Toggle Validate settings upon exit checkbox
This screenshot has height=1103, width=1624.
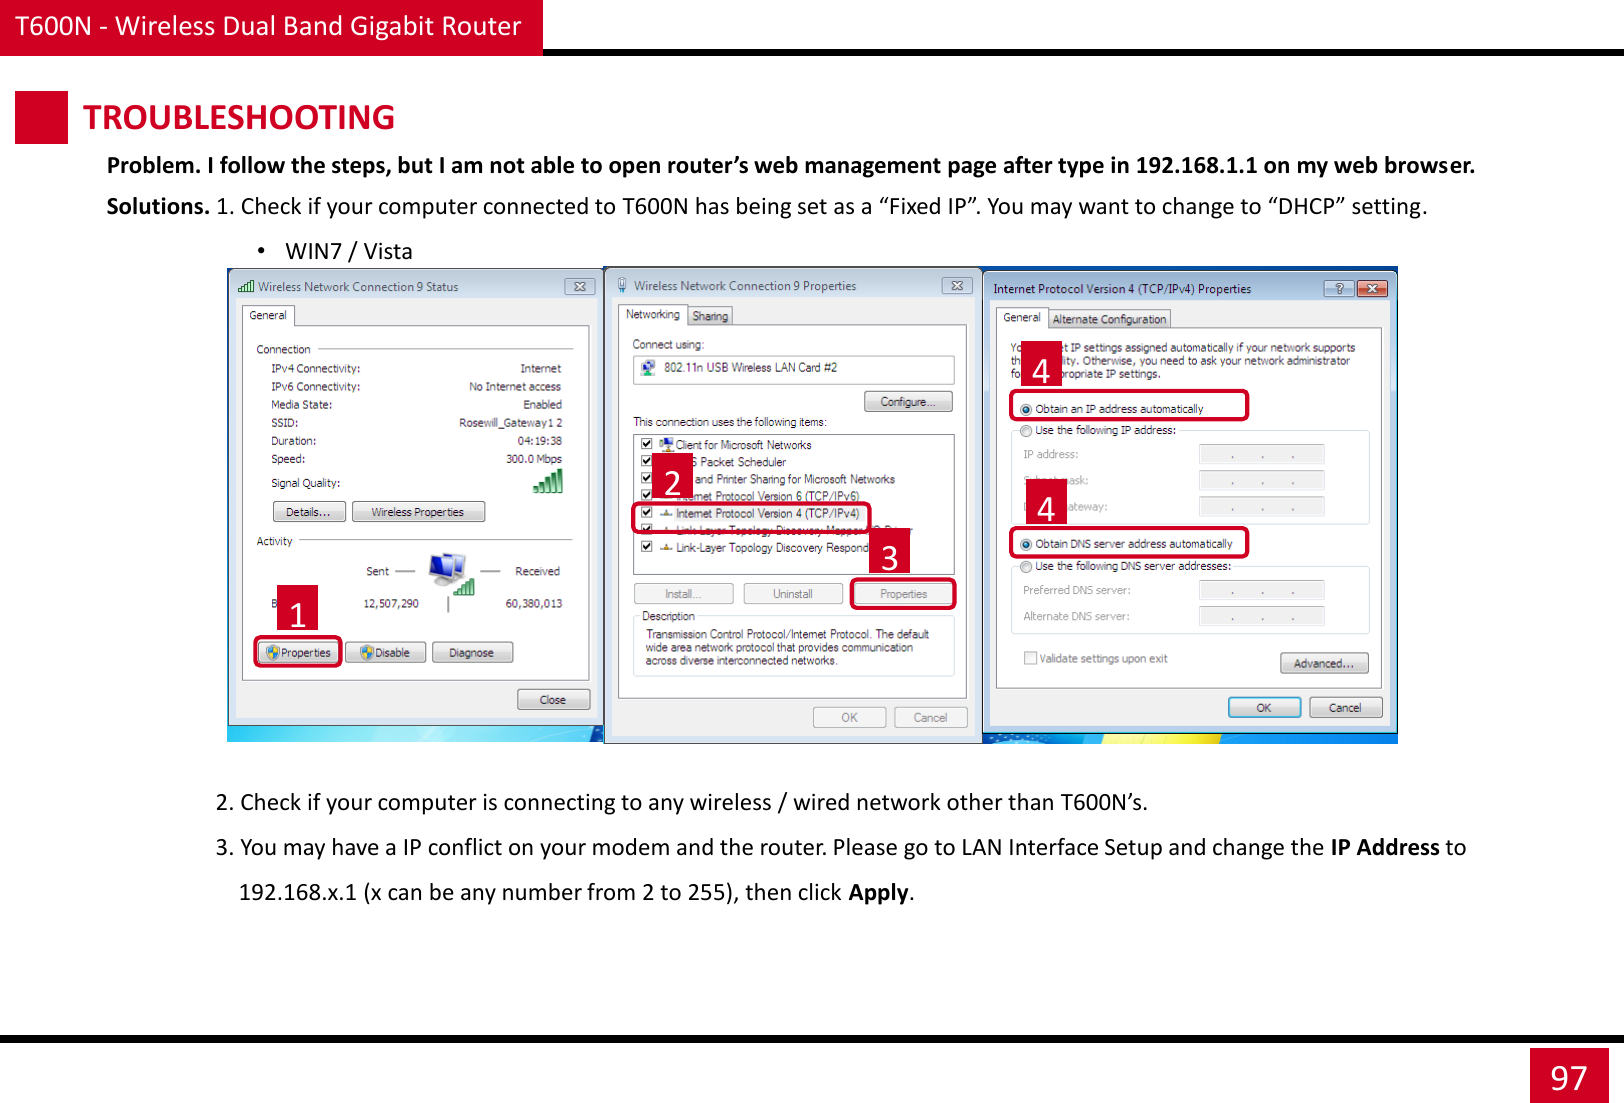[x=1030, y=658]
